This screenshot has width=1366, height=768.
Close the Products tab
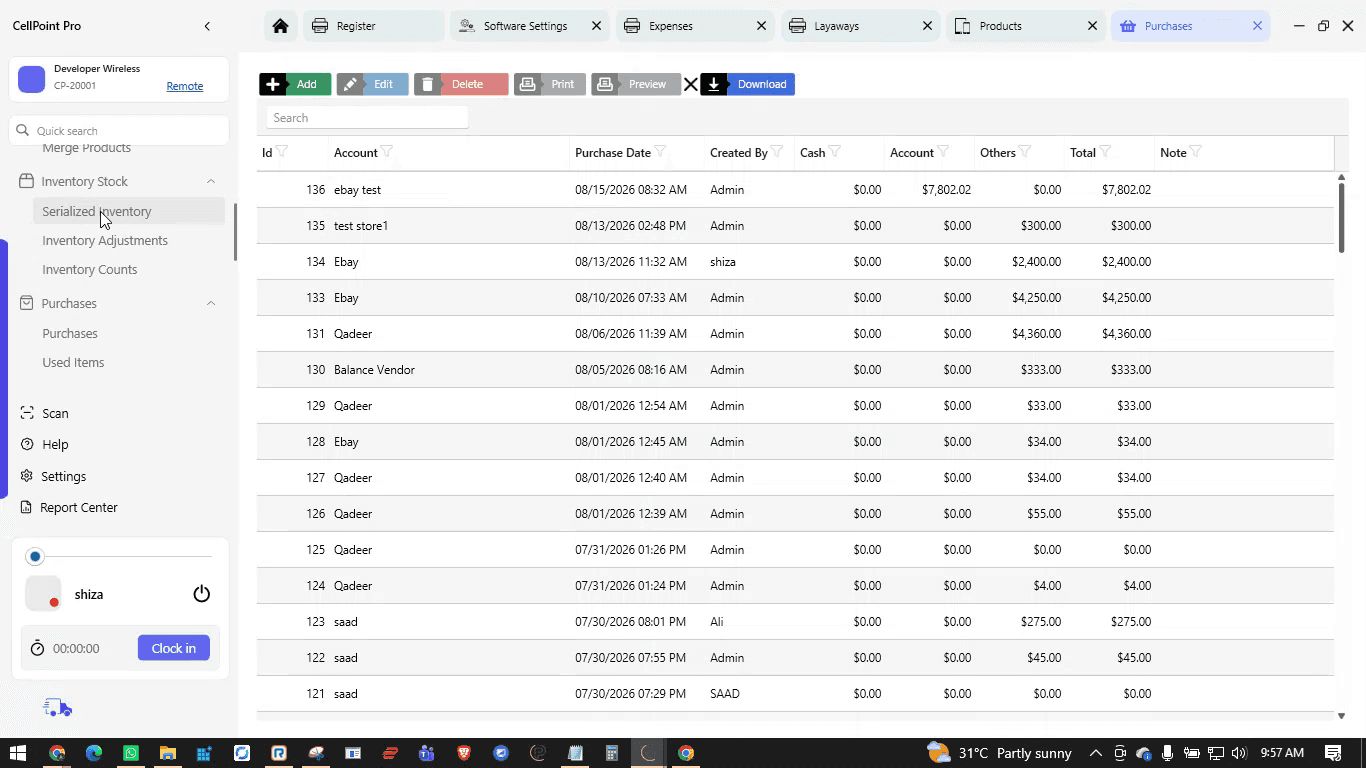coord(1092,26)
